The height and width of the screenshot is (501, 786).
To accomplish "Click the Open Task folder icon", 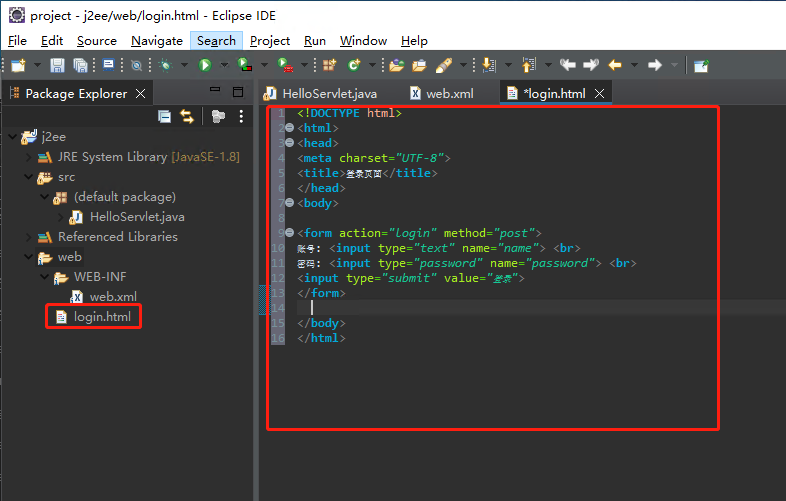I will [x=420, y=65].
